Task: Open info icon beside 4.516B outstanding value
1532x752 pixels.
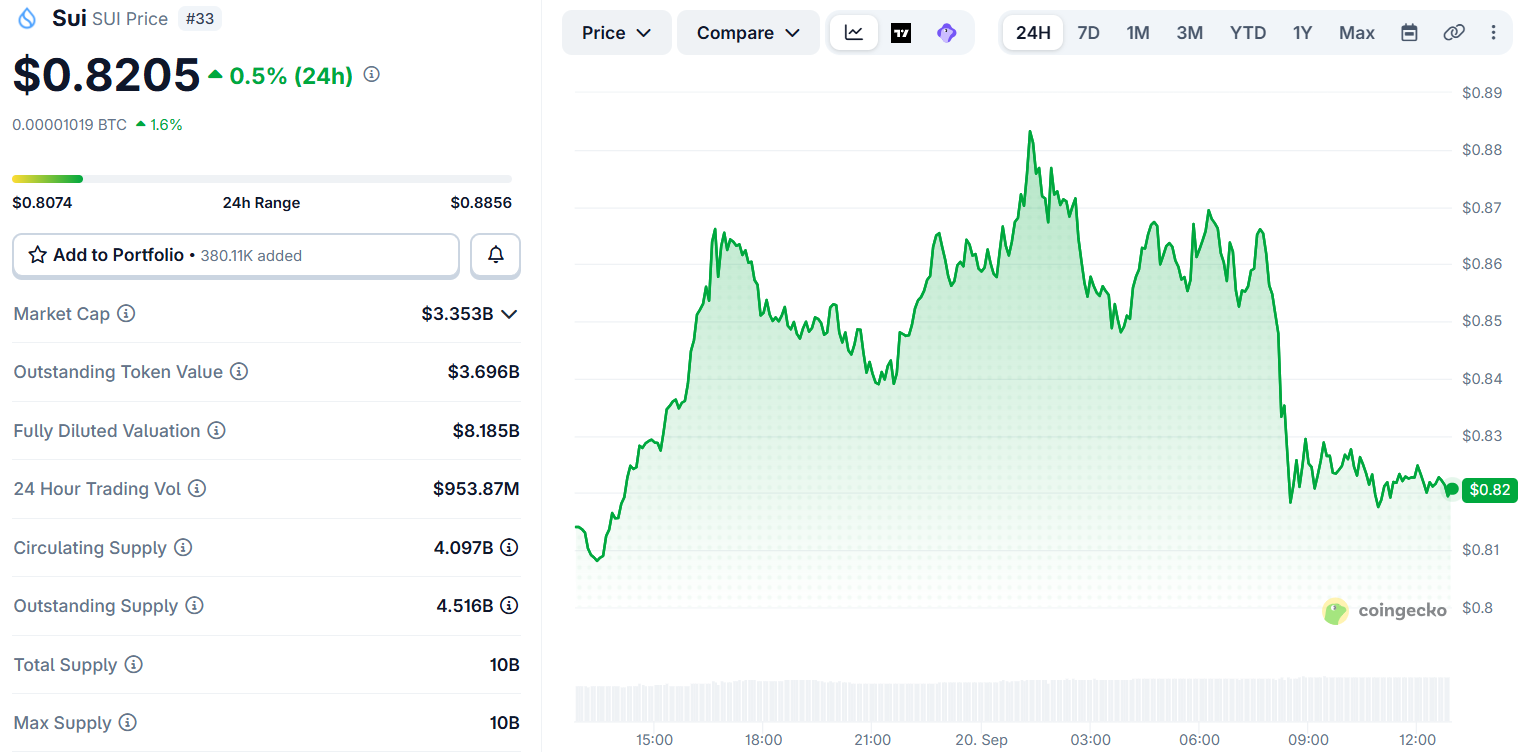Action: (x=509, y=605)
